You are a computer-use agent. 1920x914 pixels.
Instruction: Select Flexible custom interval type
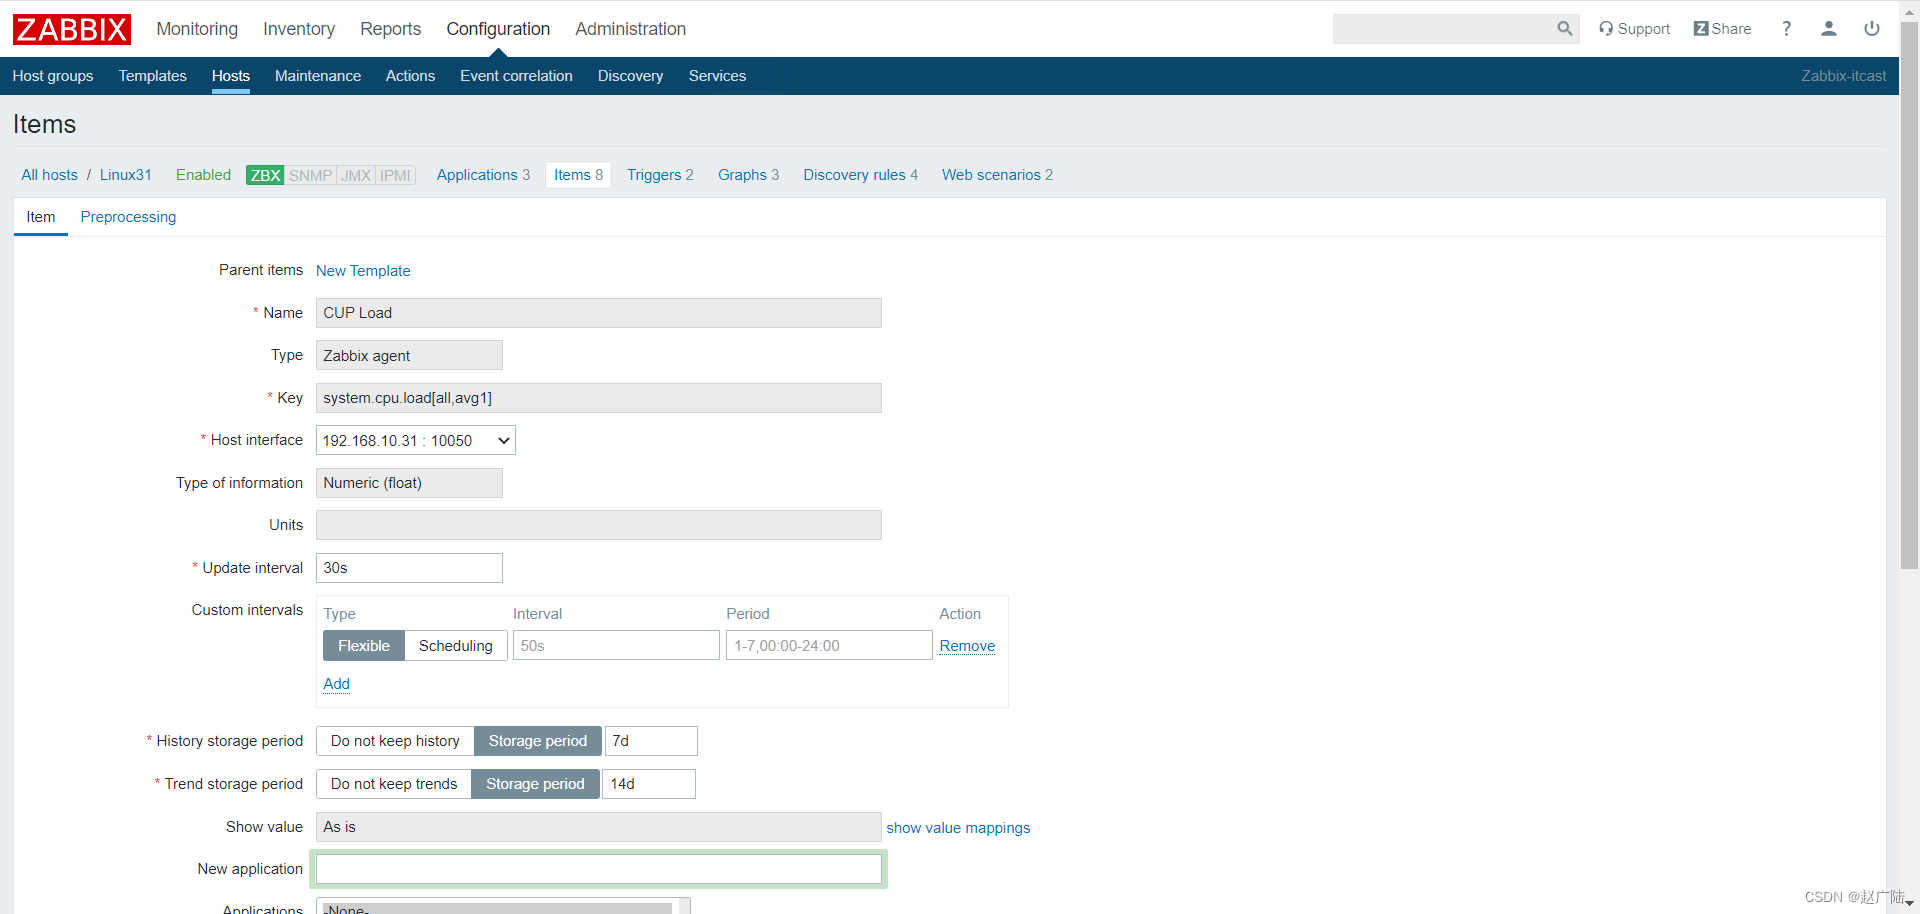[x=364, y=646]
